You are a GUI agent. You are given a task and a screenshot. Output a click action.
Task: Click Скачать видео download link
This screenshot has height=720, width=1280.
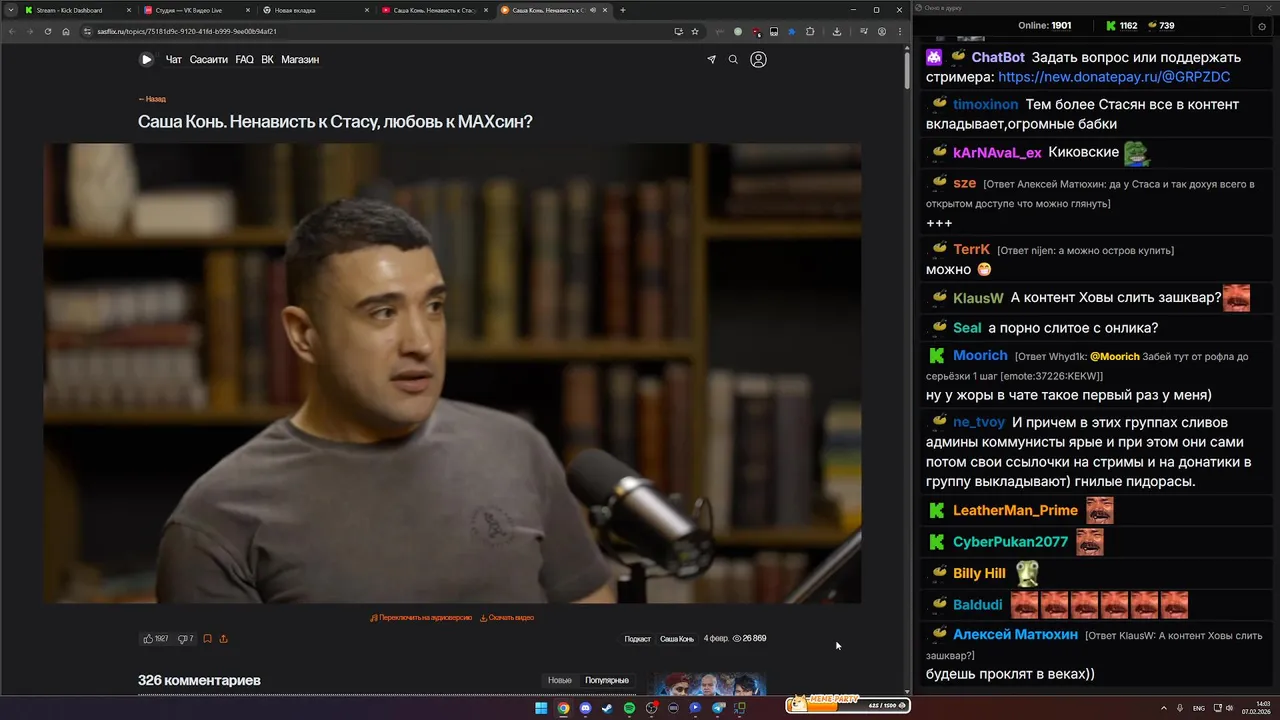point(507,618)
